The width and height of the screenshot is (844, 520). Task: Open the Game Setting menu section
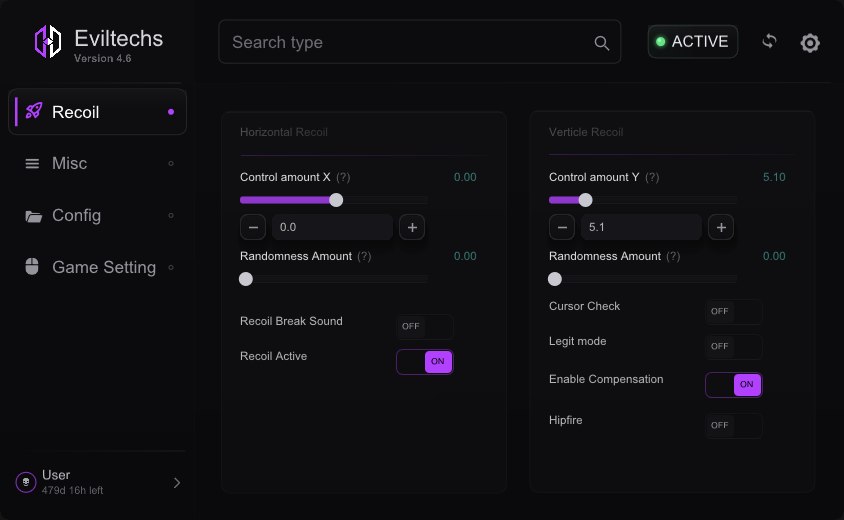pyautogui.click(x=97, y=267)
